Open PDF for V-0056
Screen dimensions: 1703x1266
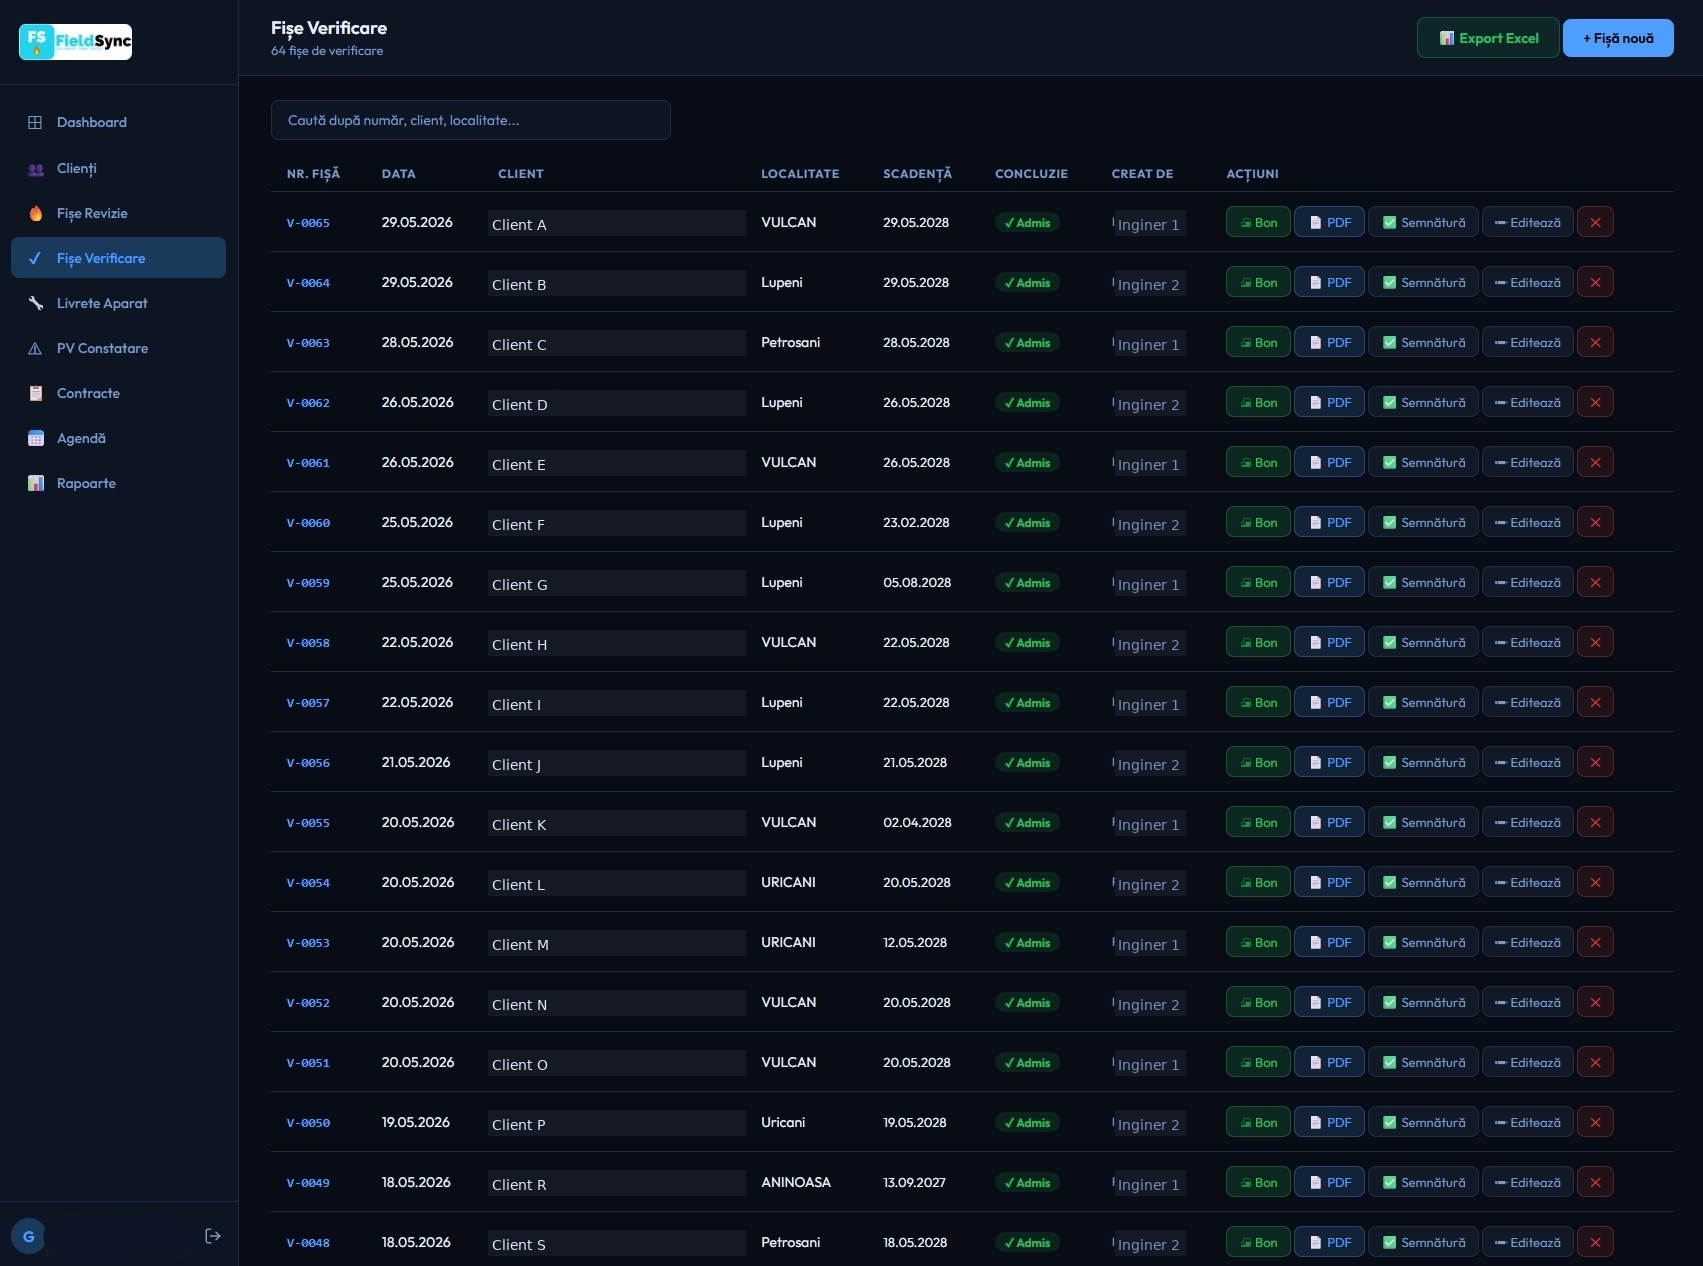coord(1329,762)
